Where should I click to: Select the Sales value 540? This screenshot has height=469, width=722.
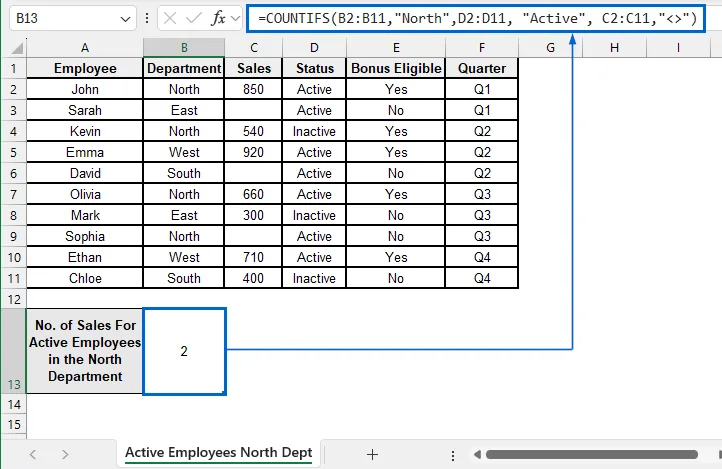(253, 131)
